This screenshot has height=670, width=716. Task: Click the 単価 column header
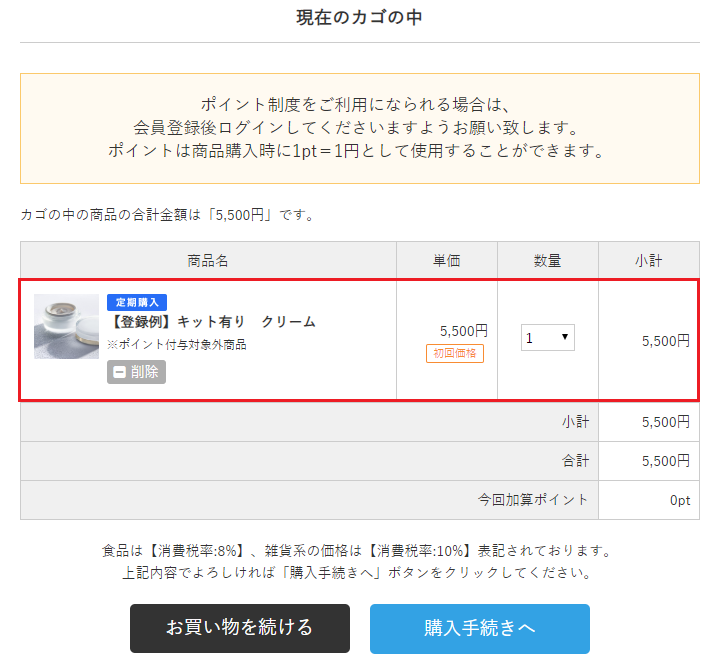(446, 260)
